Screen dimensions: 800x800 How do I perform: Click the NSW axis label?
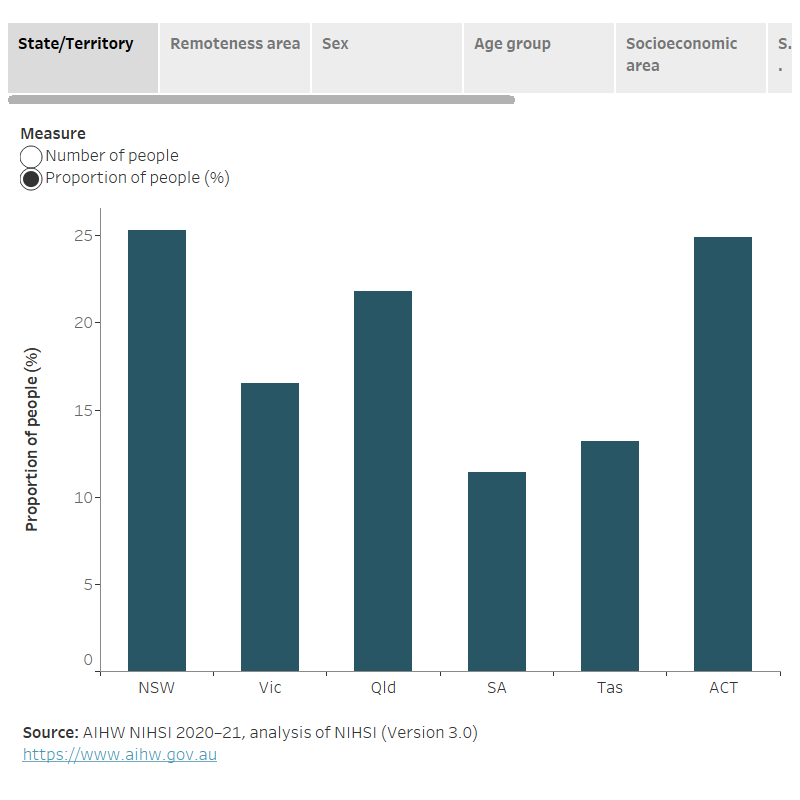[155, 687]
